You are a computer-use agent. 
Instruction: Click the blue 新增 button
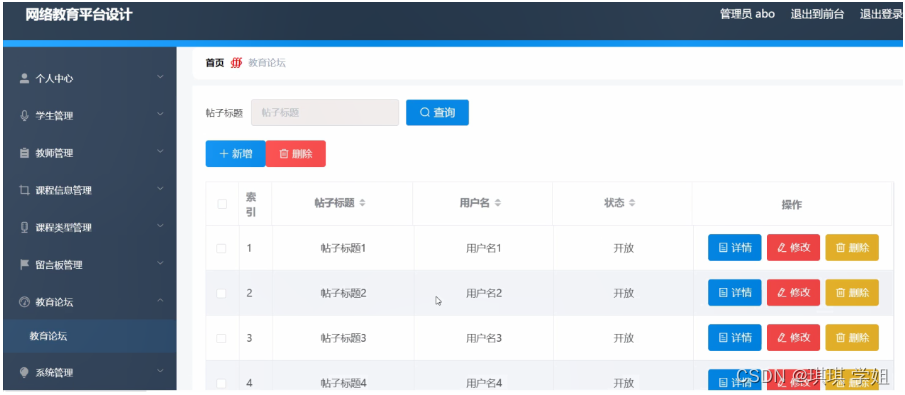(x=235, y=154)
